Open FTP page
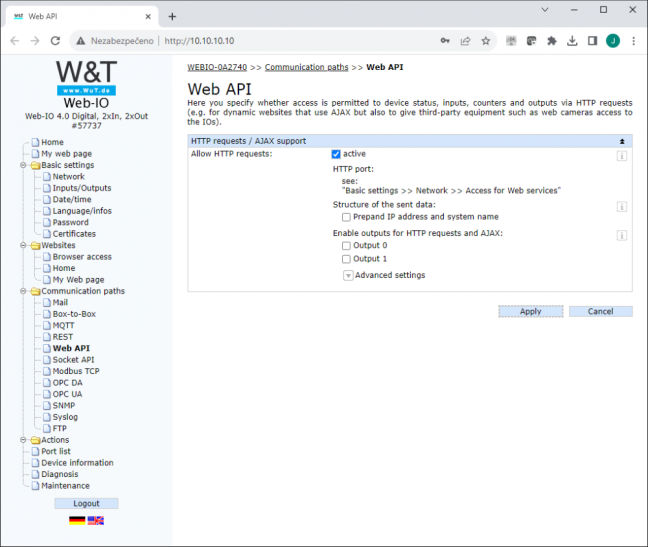 (x=60, y=428)
